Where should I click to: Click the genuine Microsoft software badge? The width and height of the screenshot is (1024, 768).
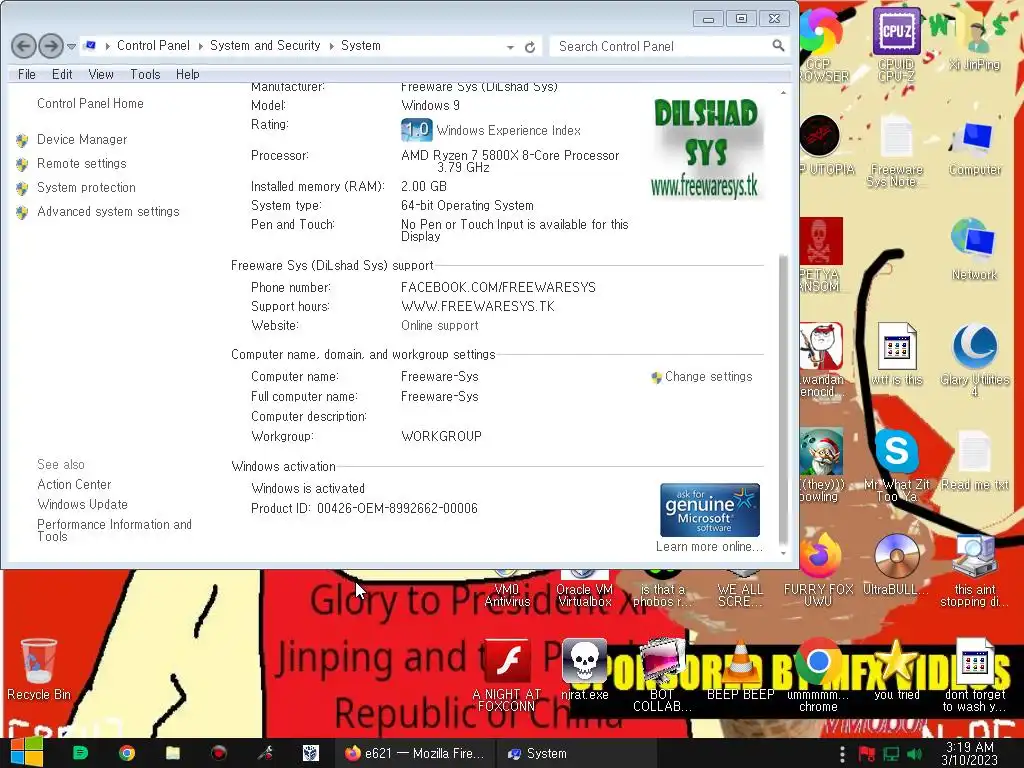tap(710, 510)
